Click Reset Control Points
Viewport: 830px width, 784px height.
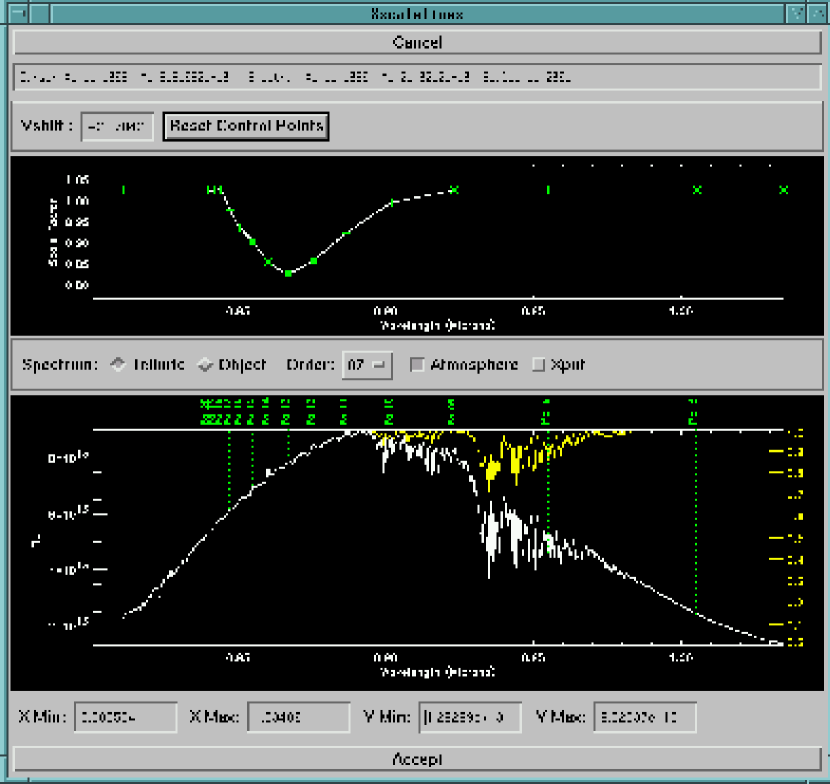pyautogui.click(x=246, y=126)
